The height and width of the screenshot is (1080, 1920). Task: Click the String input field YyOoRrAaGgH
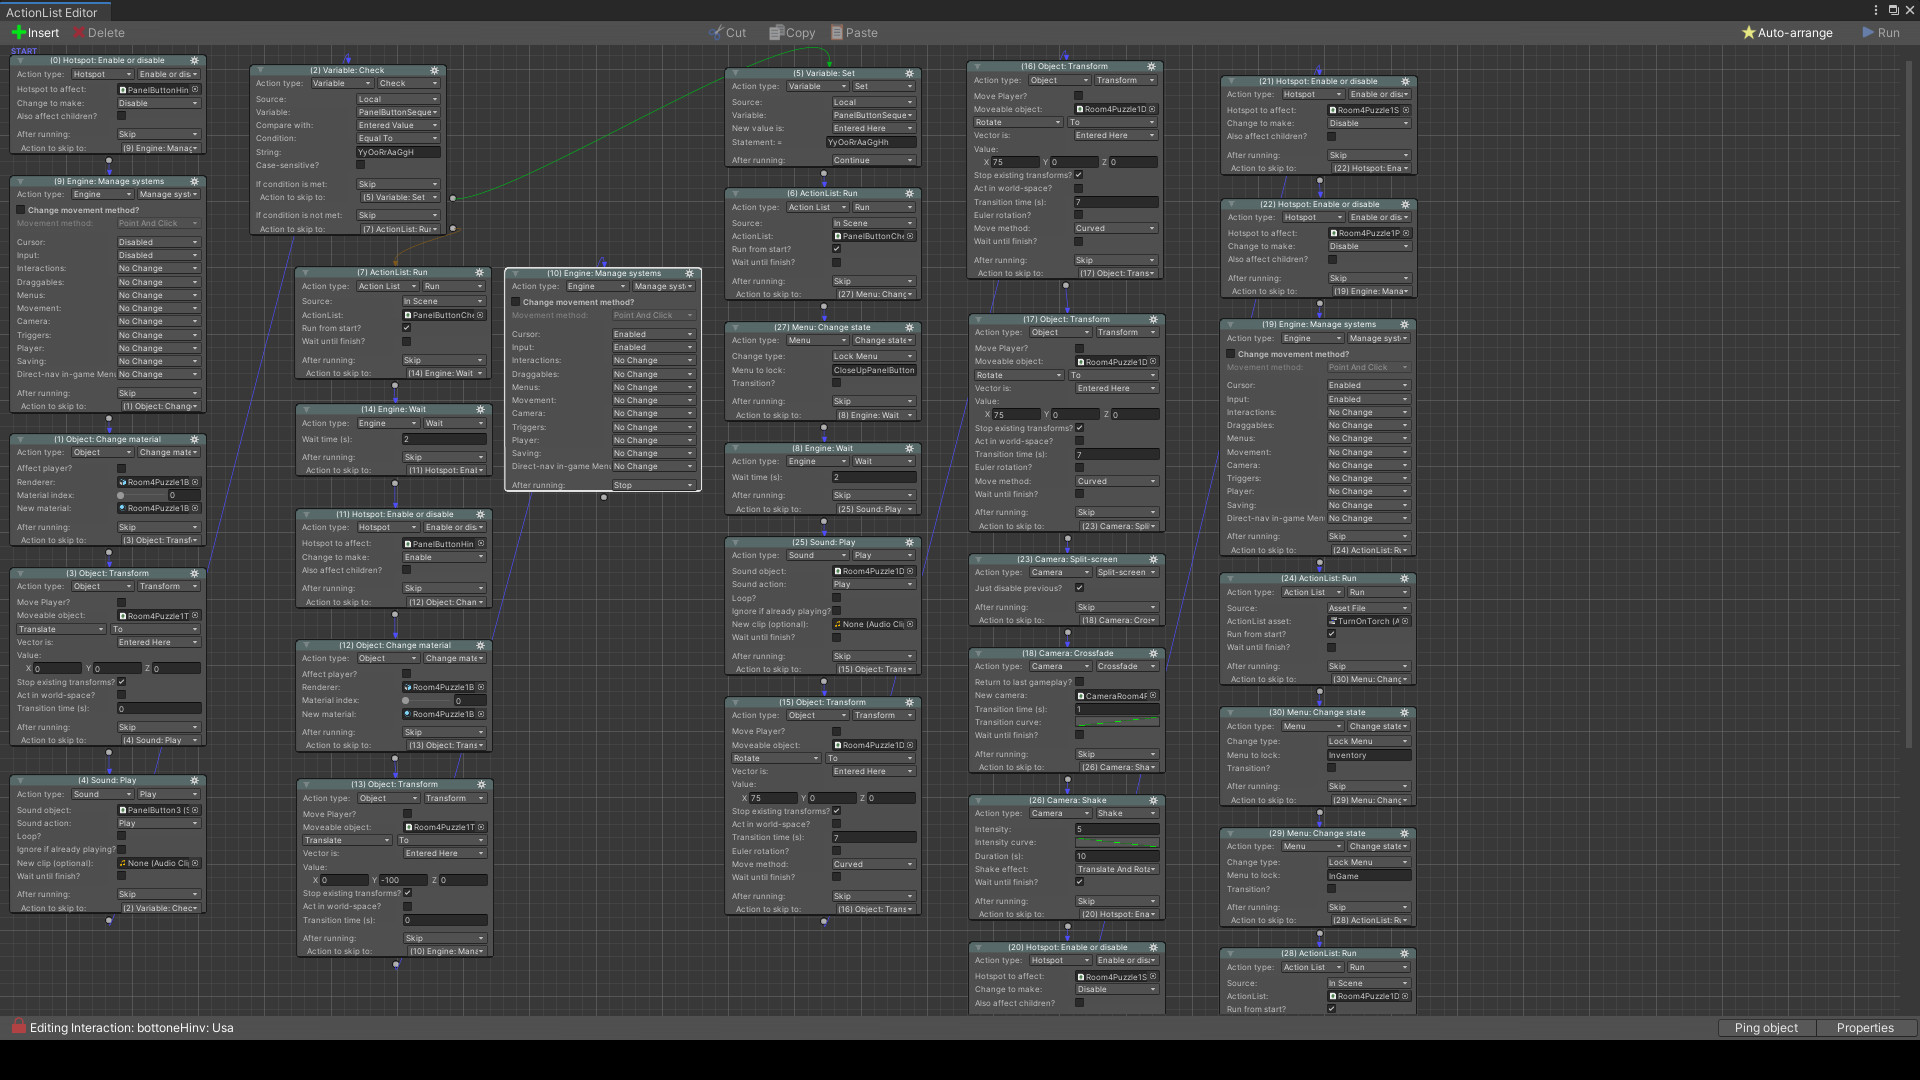398,153
